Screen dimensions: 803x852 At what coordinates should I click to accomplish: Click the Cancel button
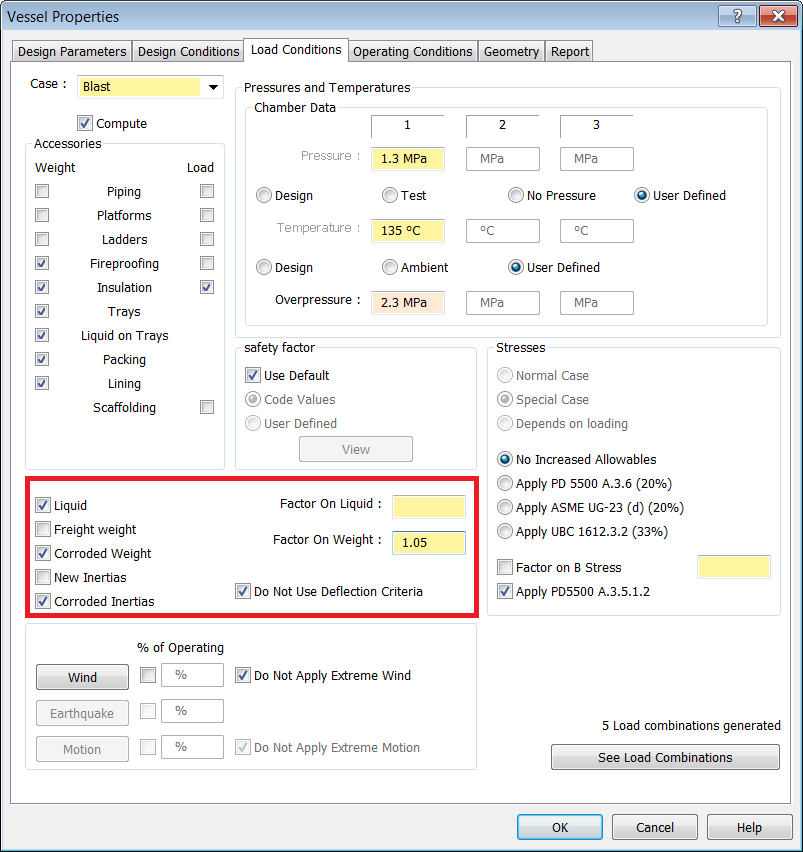coord(655,828)
